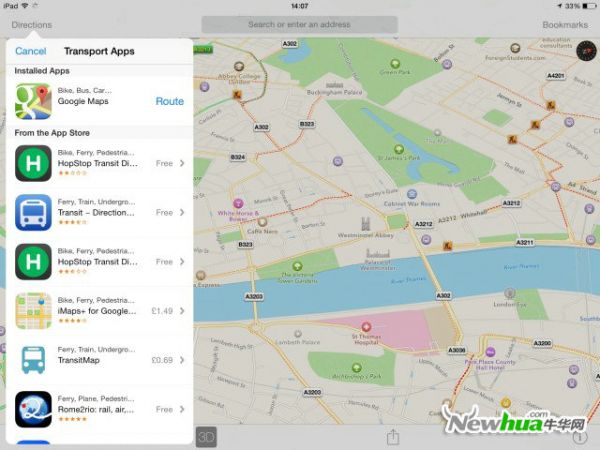Tap the Google Maps app icon
Image resolution: width=600 pixels, height=450 pixels.
33,101
